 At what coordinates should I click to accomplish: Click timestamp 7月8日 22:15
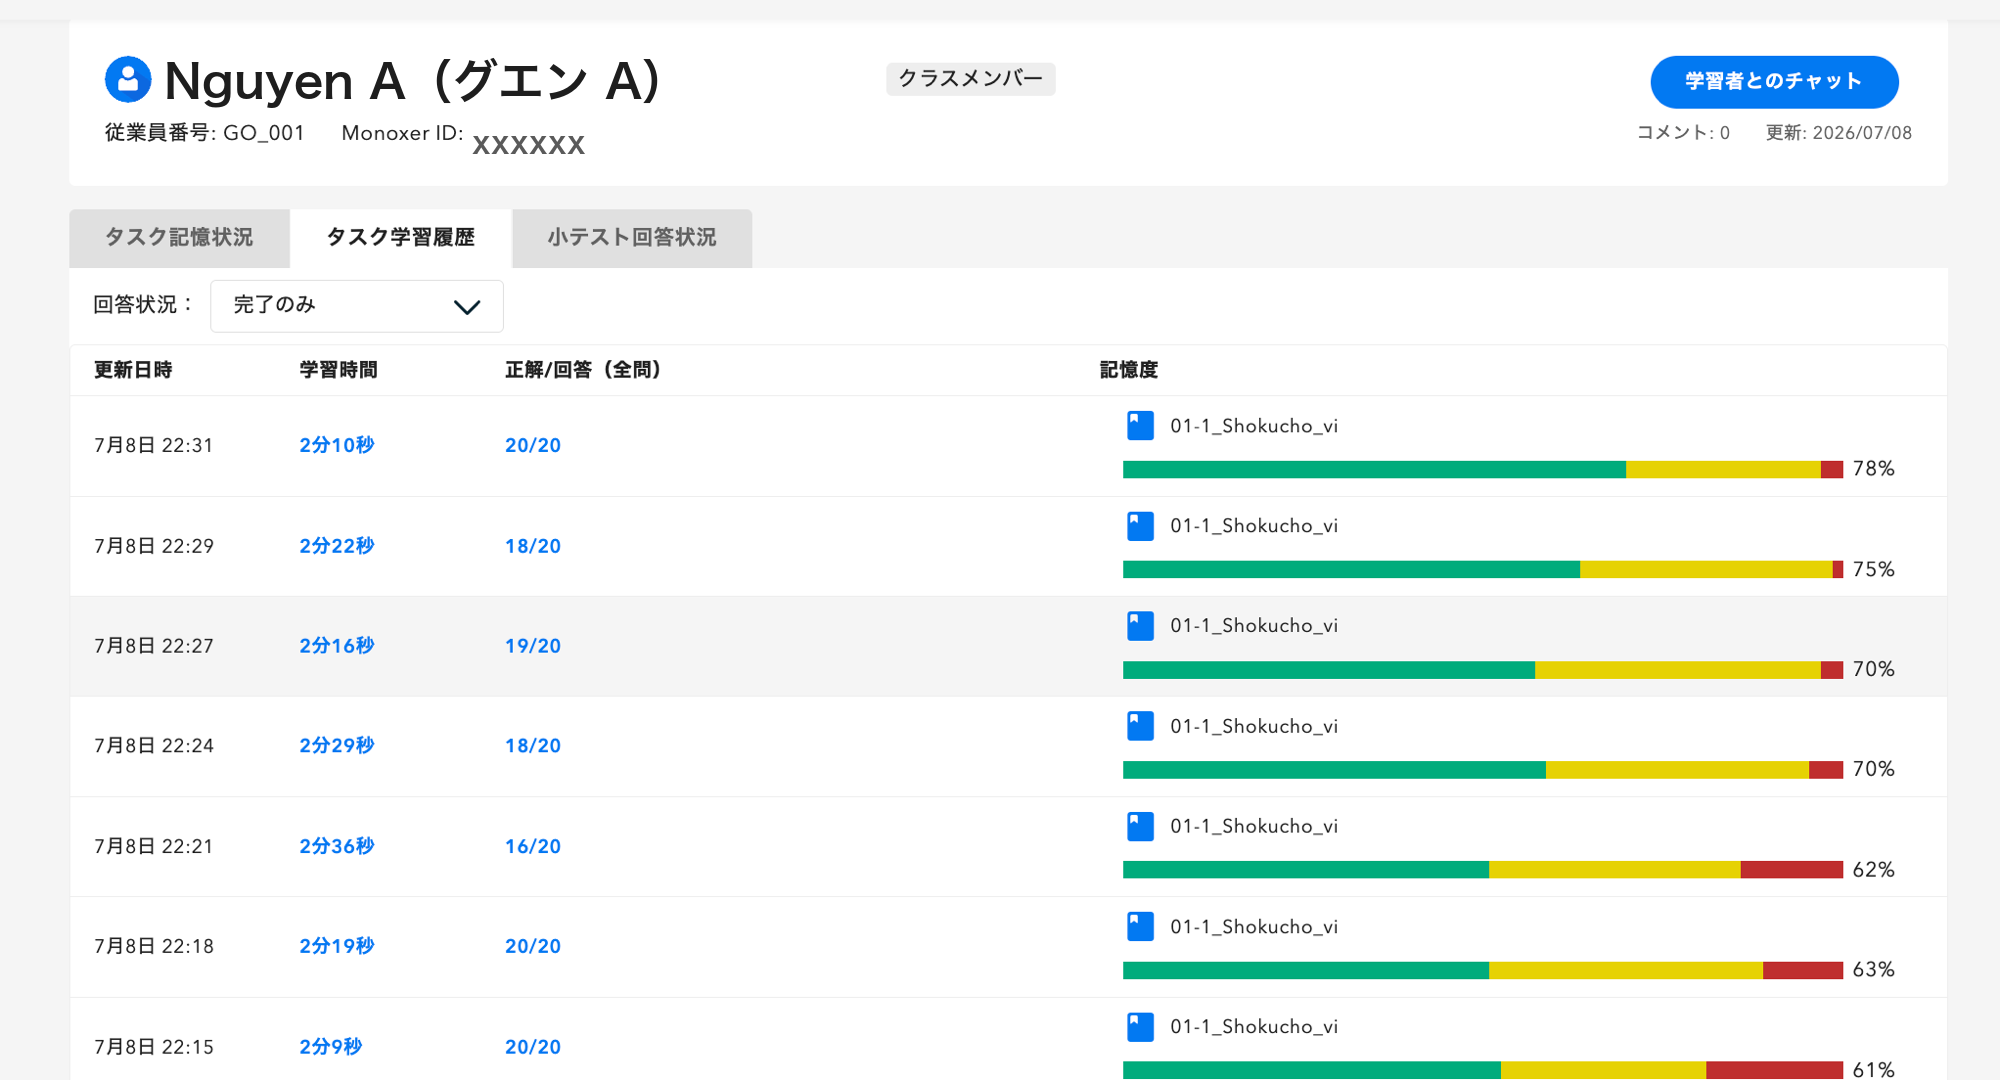154,1047
